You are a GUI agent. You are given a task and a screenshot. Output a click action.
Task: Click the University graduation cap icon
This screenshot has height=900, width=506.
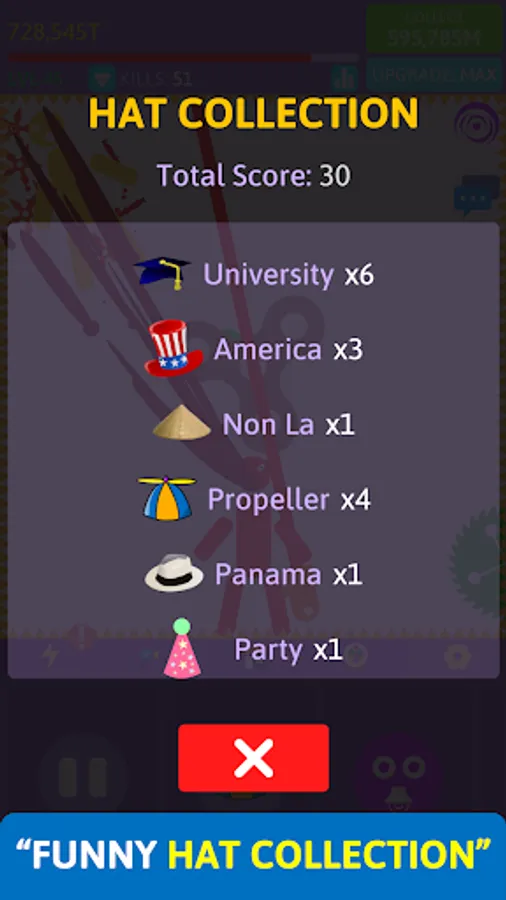pos(162,273)
